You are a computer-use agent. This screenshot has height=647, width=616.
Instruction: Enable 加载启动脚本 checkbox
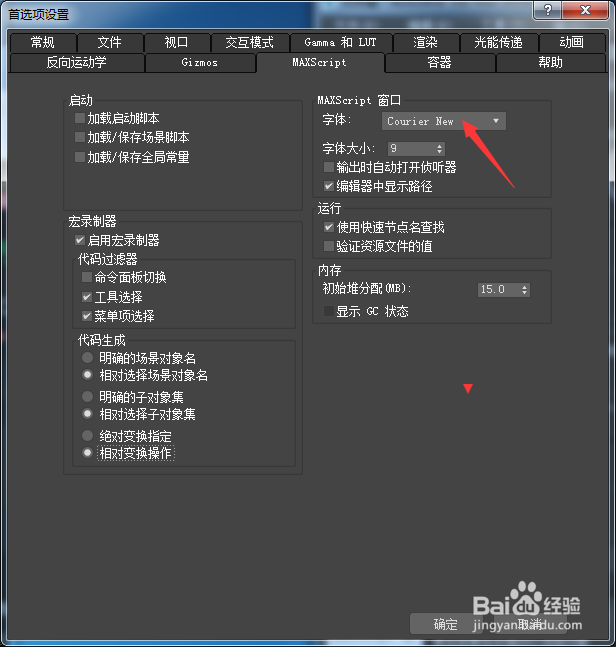click(x=80, y=118)
